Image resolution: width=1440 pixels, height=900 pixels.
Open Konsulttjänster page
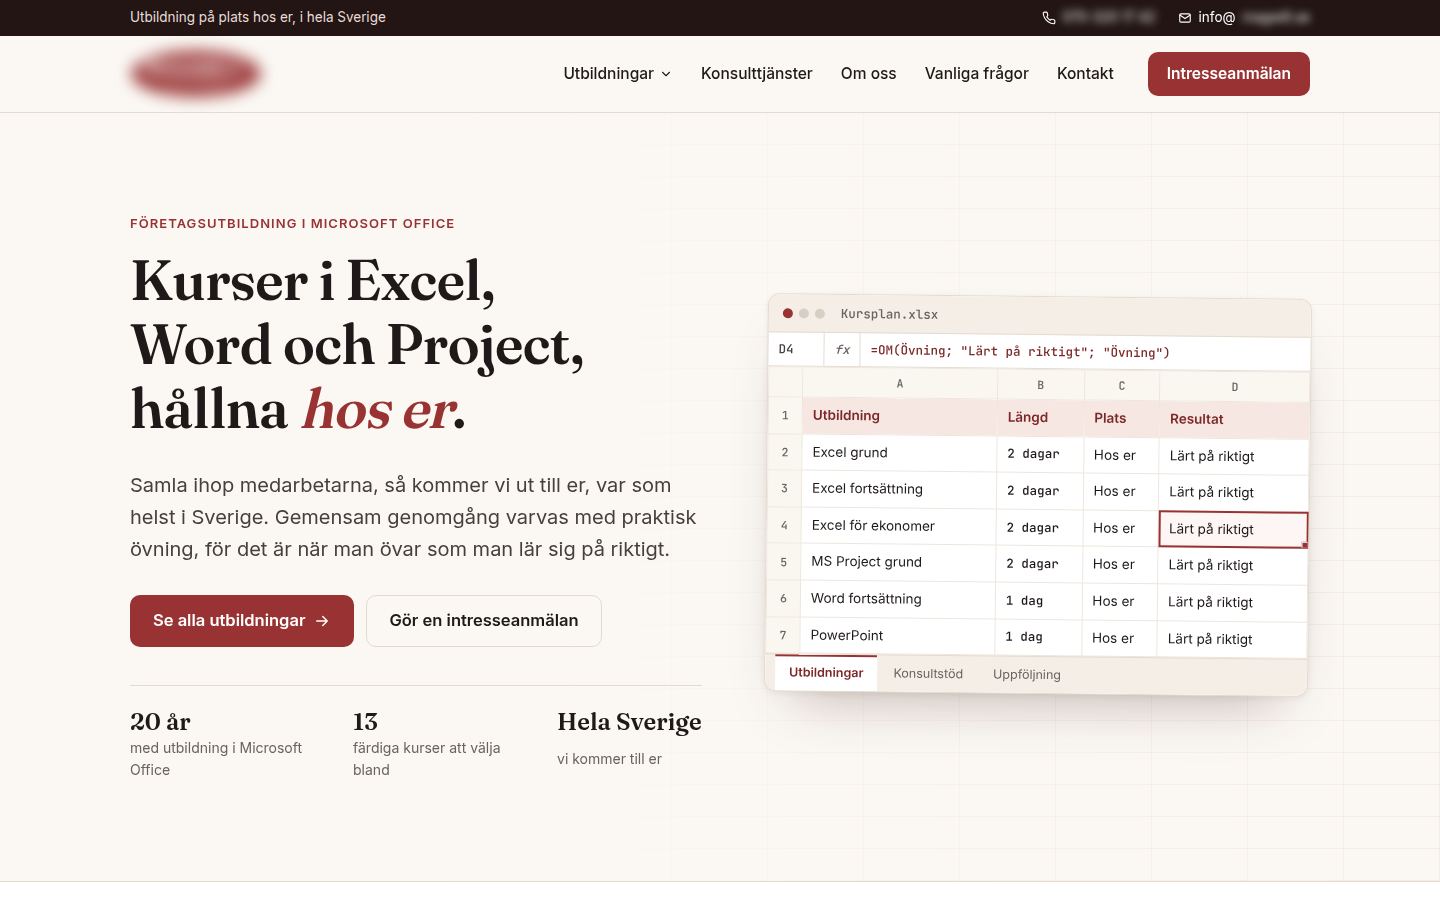757,74
